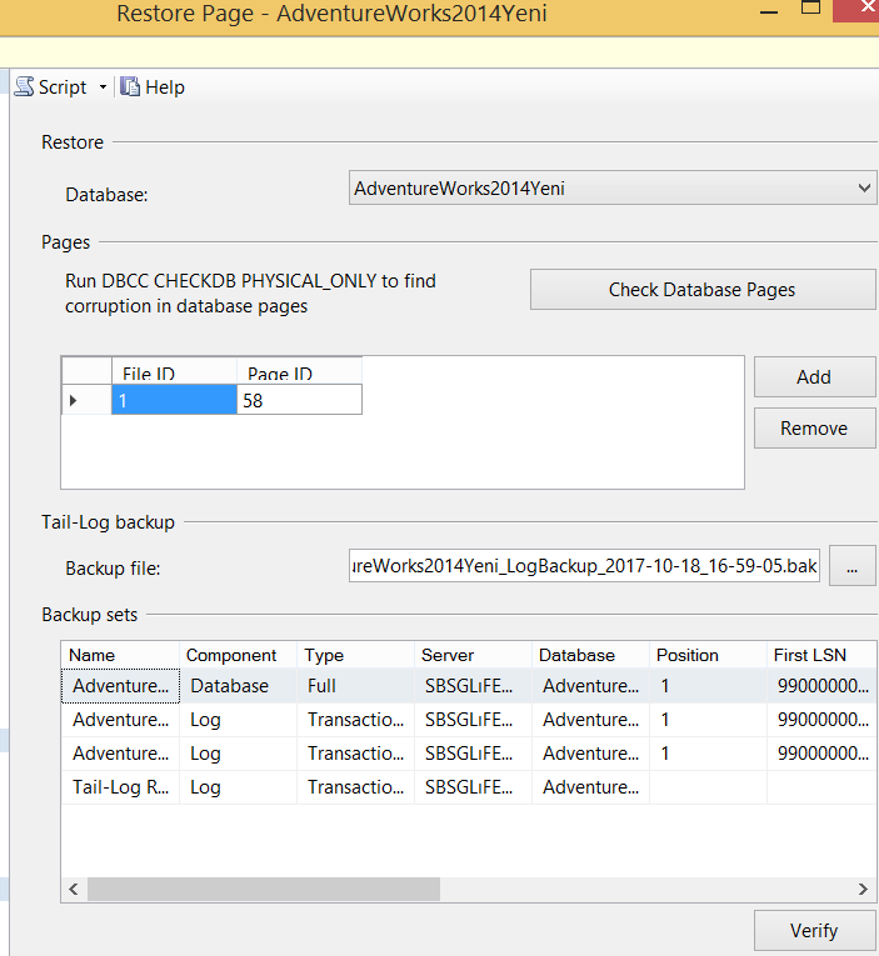This screenshot has height=956, width=879.
Task: Click the First LSN column header
Action: pos(821,655)
